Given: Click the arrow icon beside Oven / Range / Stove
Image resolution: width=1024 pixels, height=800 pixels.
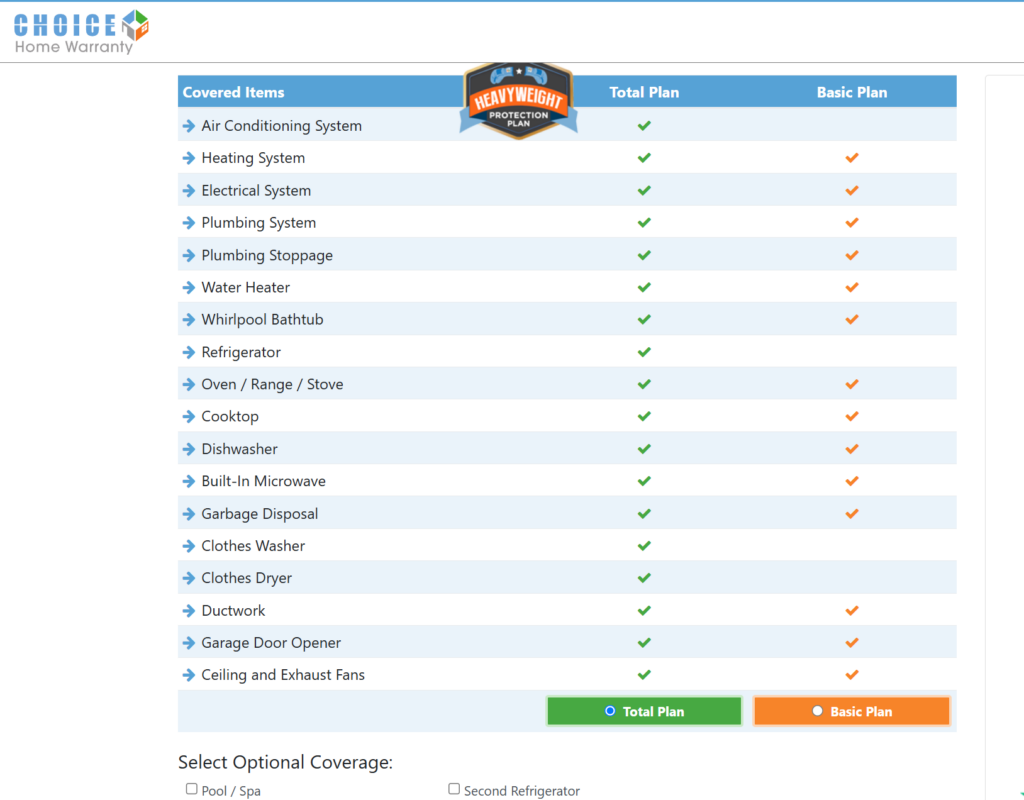Looking at the screenshot, I should click(x=189, y=384).
